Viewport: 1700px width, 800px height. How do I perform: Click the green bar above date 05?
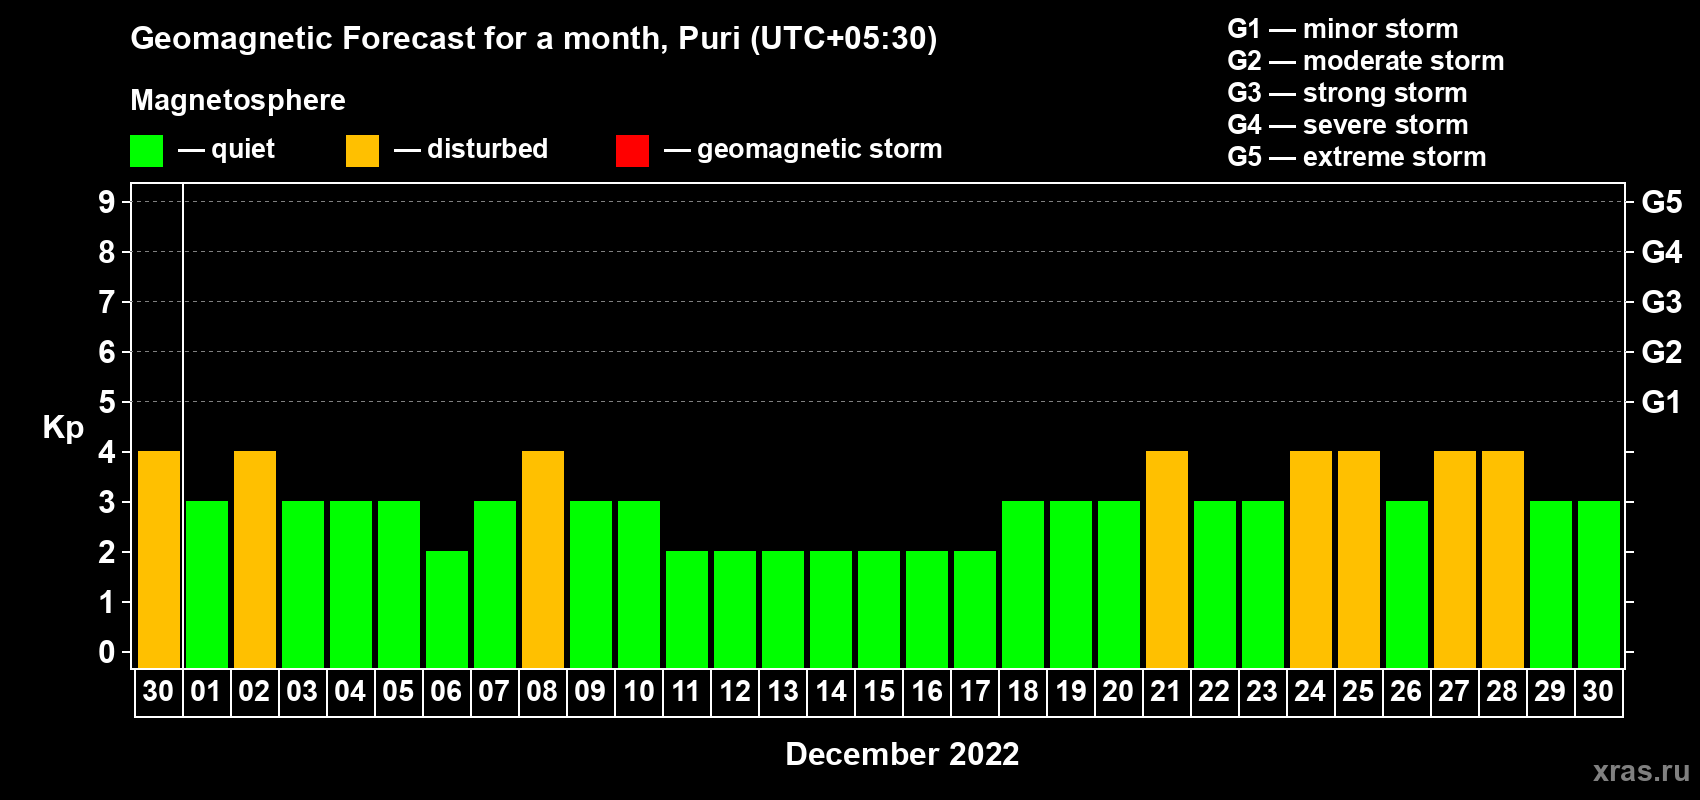(399, 585)
